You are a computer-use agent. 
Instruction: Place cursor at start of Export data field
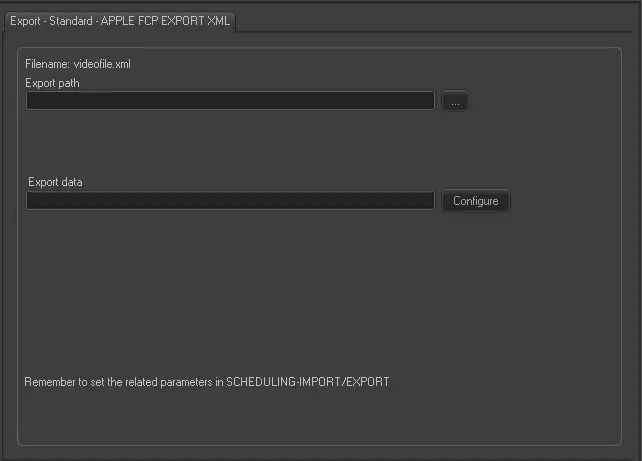click(32, 201)
